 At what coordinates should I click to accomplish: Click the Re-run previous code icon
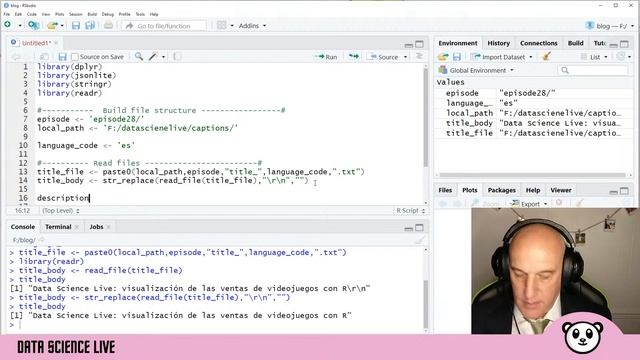353,56
